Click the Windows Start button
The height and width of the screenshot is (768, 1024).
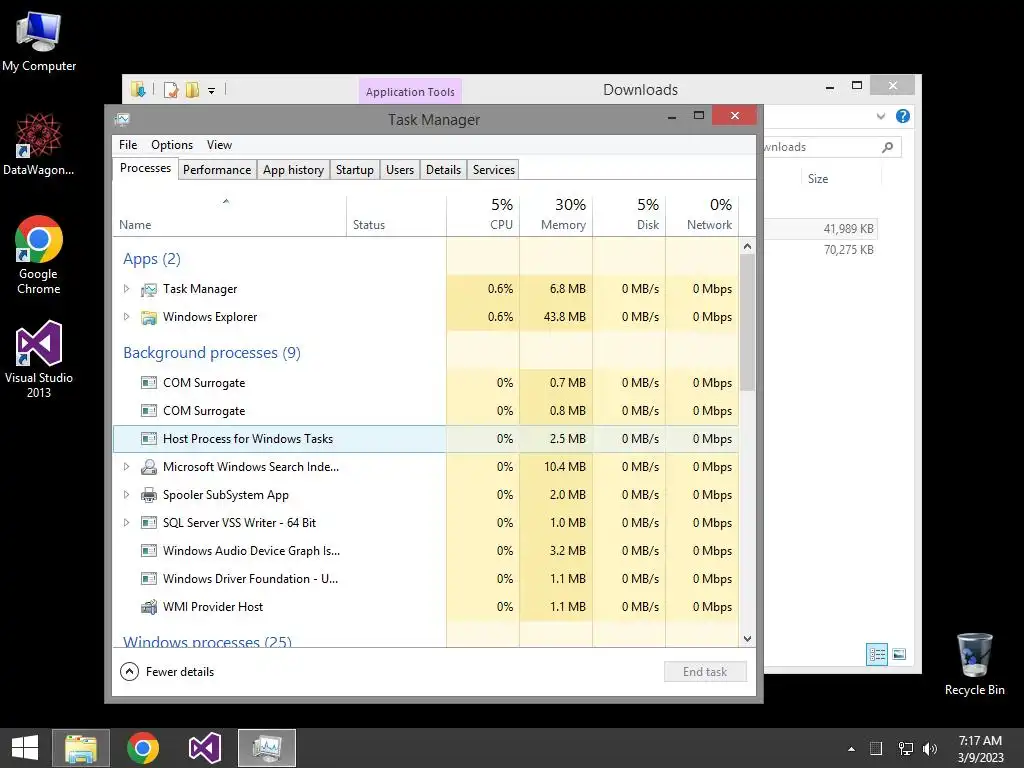pyautogui.click(x=25, y=748)
